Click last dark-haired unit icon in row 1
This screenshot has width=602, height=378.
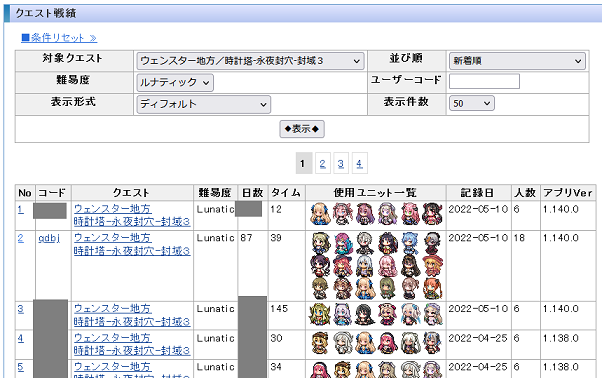pos(432,214)
